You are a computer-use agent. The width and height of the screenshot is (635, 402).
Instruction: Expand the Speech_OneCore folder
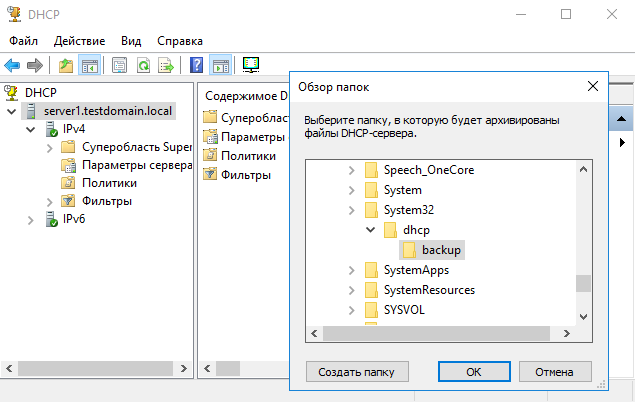click(x=351, y=169)
